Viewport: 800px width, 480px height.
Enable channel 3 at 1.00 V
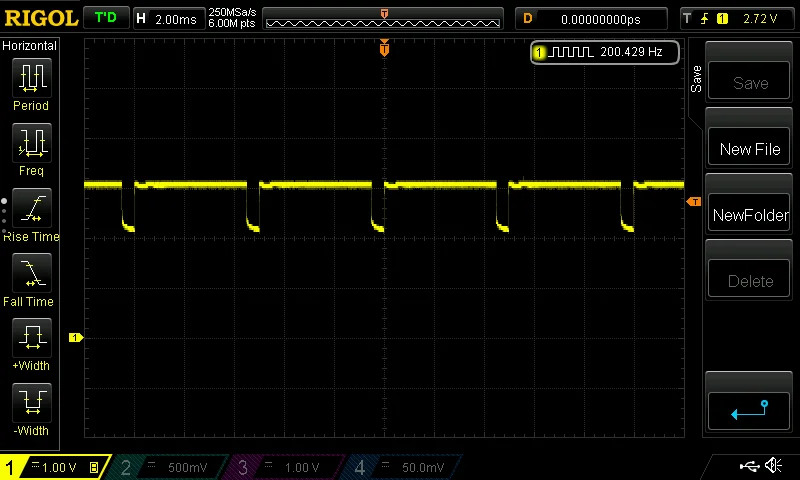coord(287,467)
